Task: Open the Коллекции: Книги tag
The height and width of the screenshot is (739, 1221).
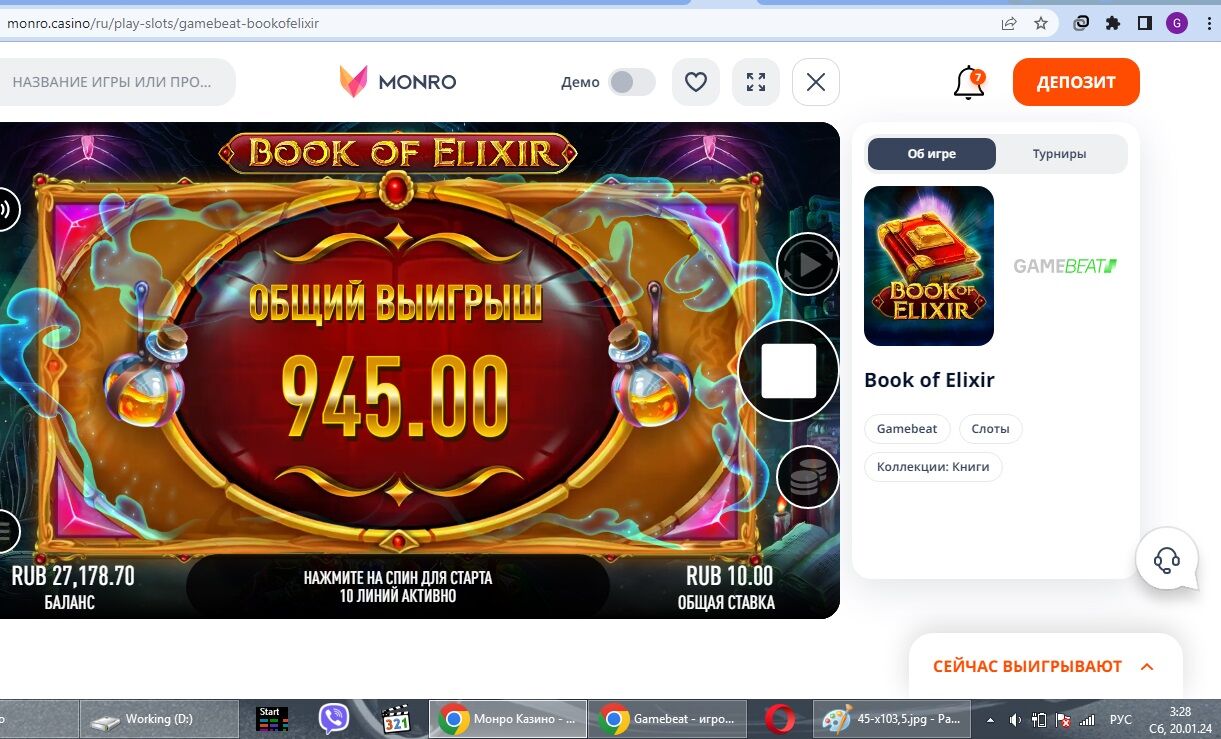Action: 933,467
